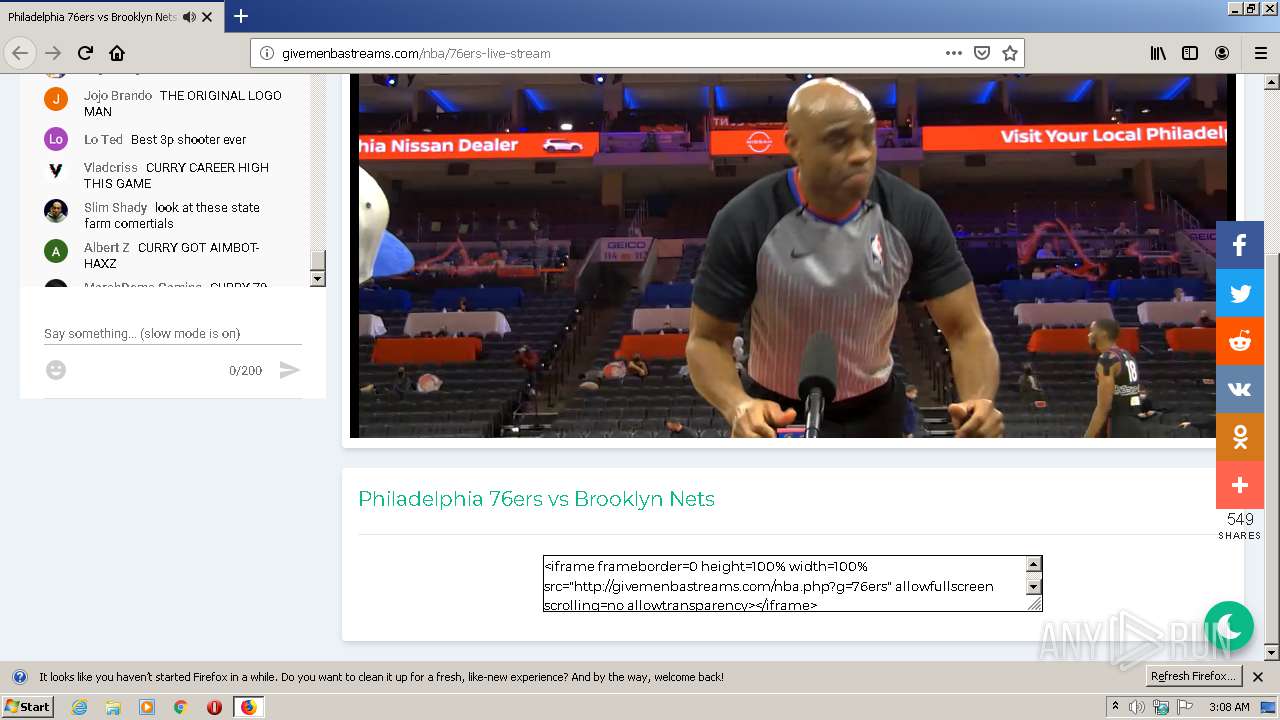The width and height of the screenshot is (1280, 720).
Task: Open the emoji picker in chat
Action: (56, 370)
